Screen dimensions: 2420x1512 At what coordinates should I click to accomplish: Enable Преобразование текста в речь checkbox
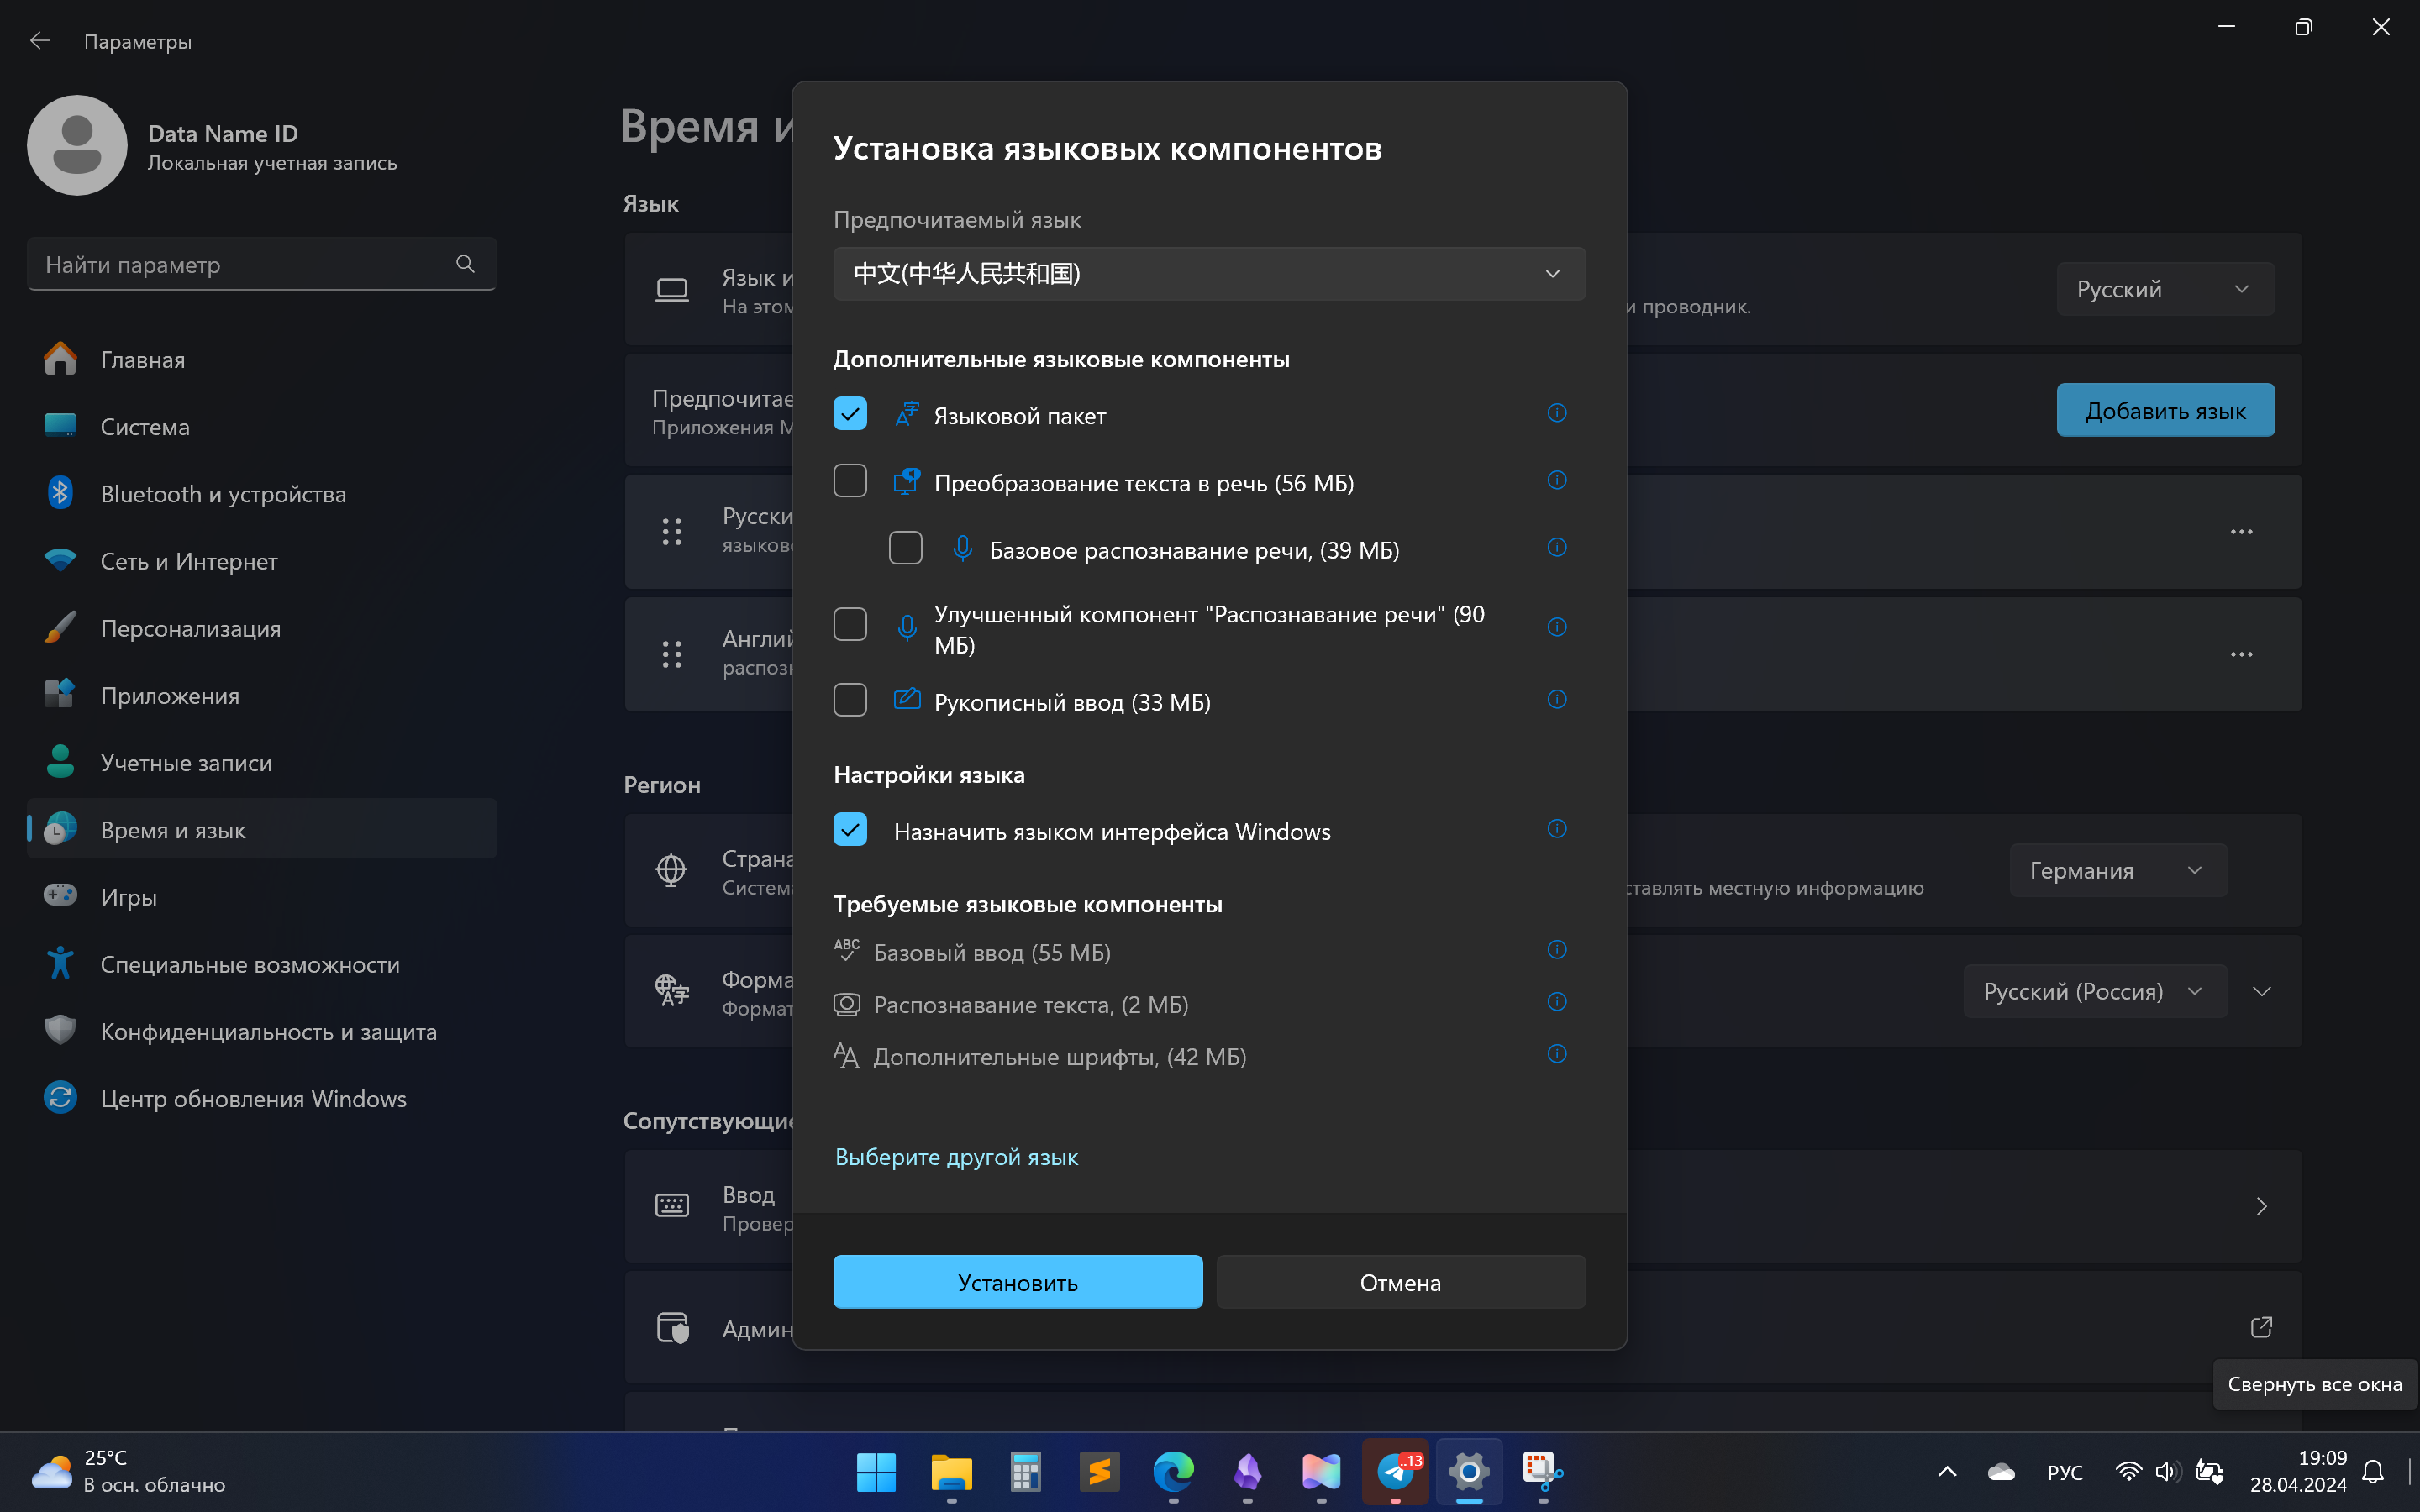click(850, 481)
